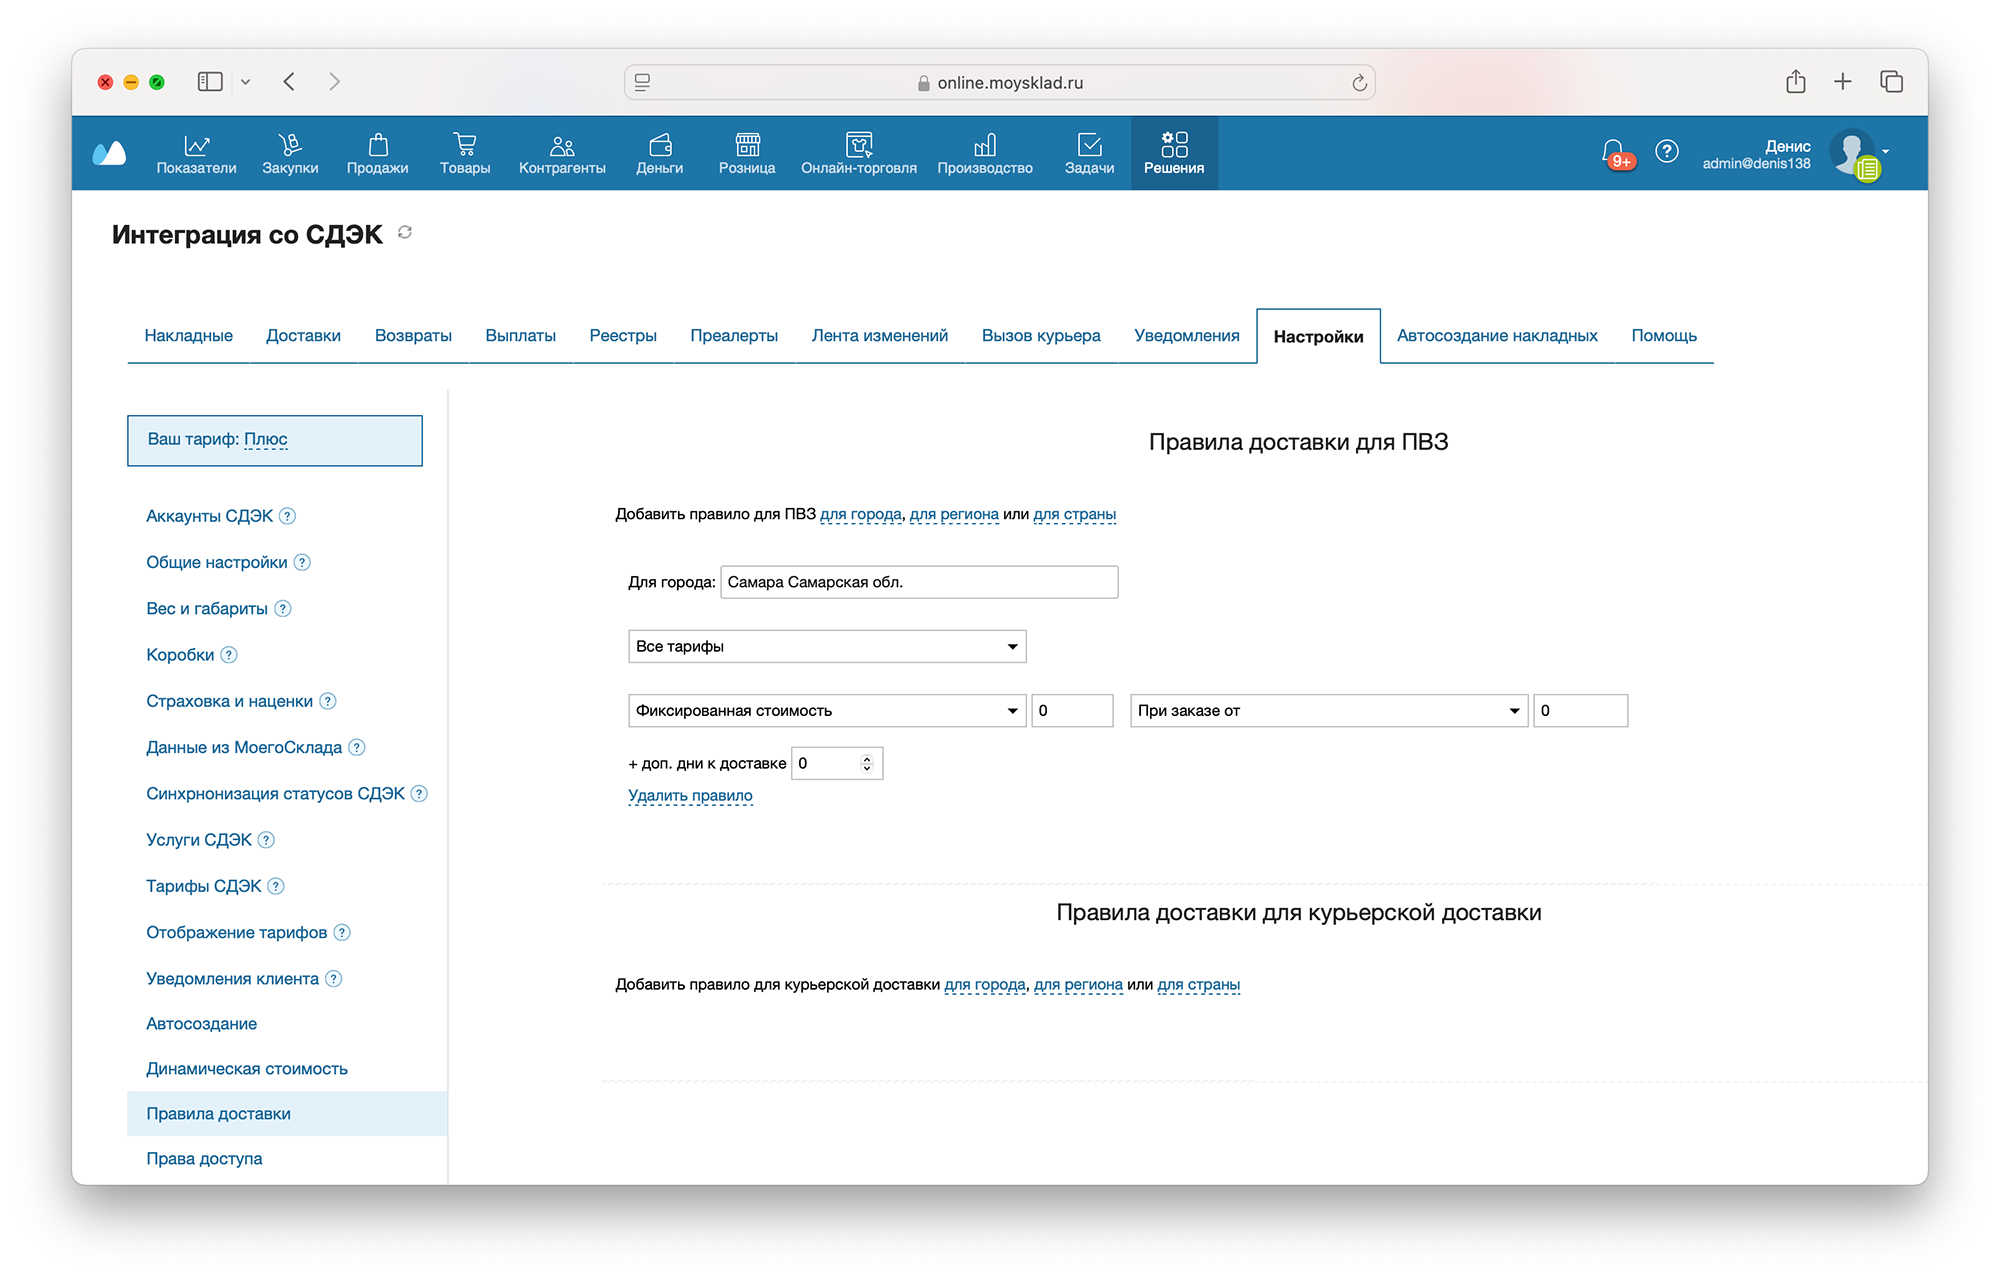
Task: Click help icon beside Тарифы СДЭК
Action: pos(276,886)
